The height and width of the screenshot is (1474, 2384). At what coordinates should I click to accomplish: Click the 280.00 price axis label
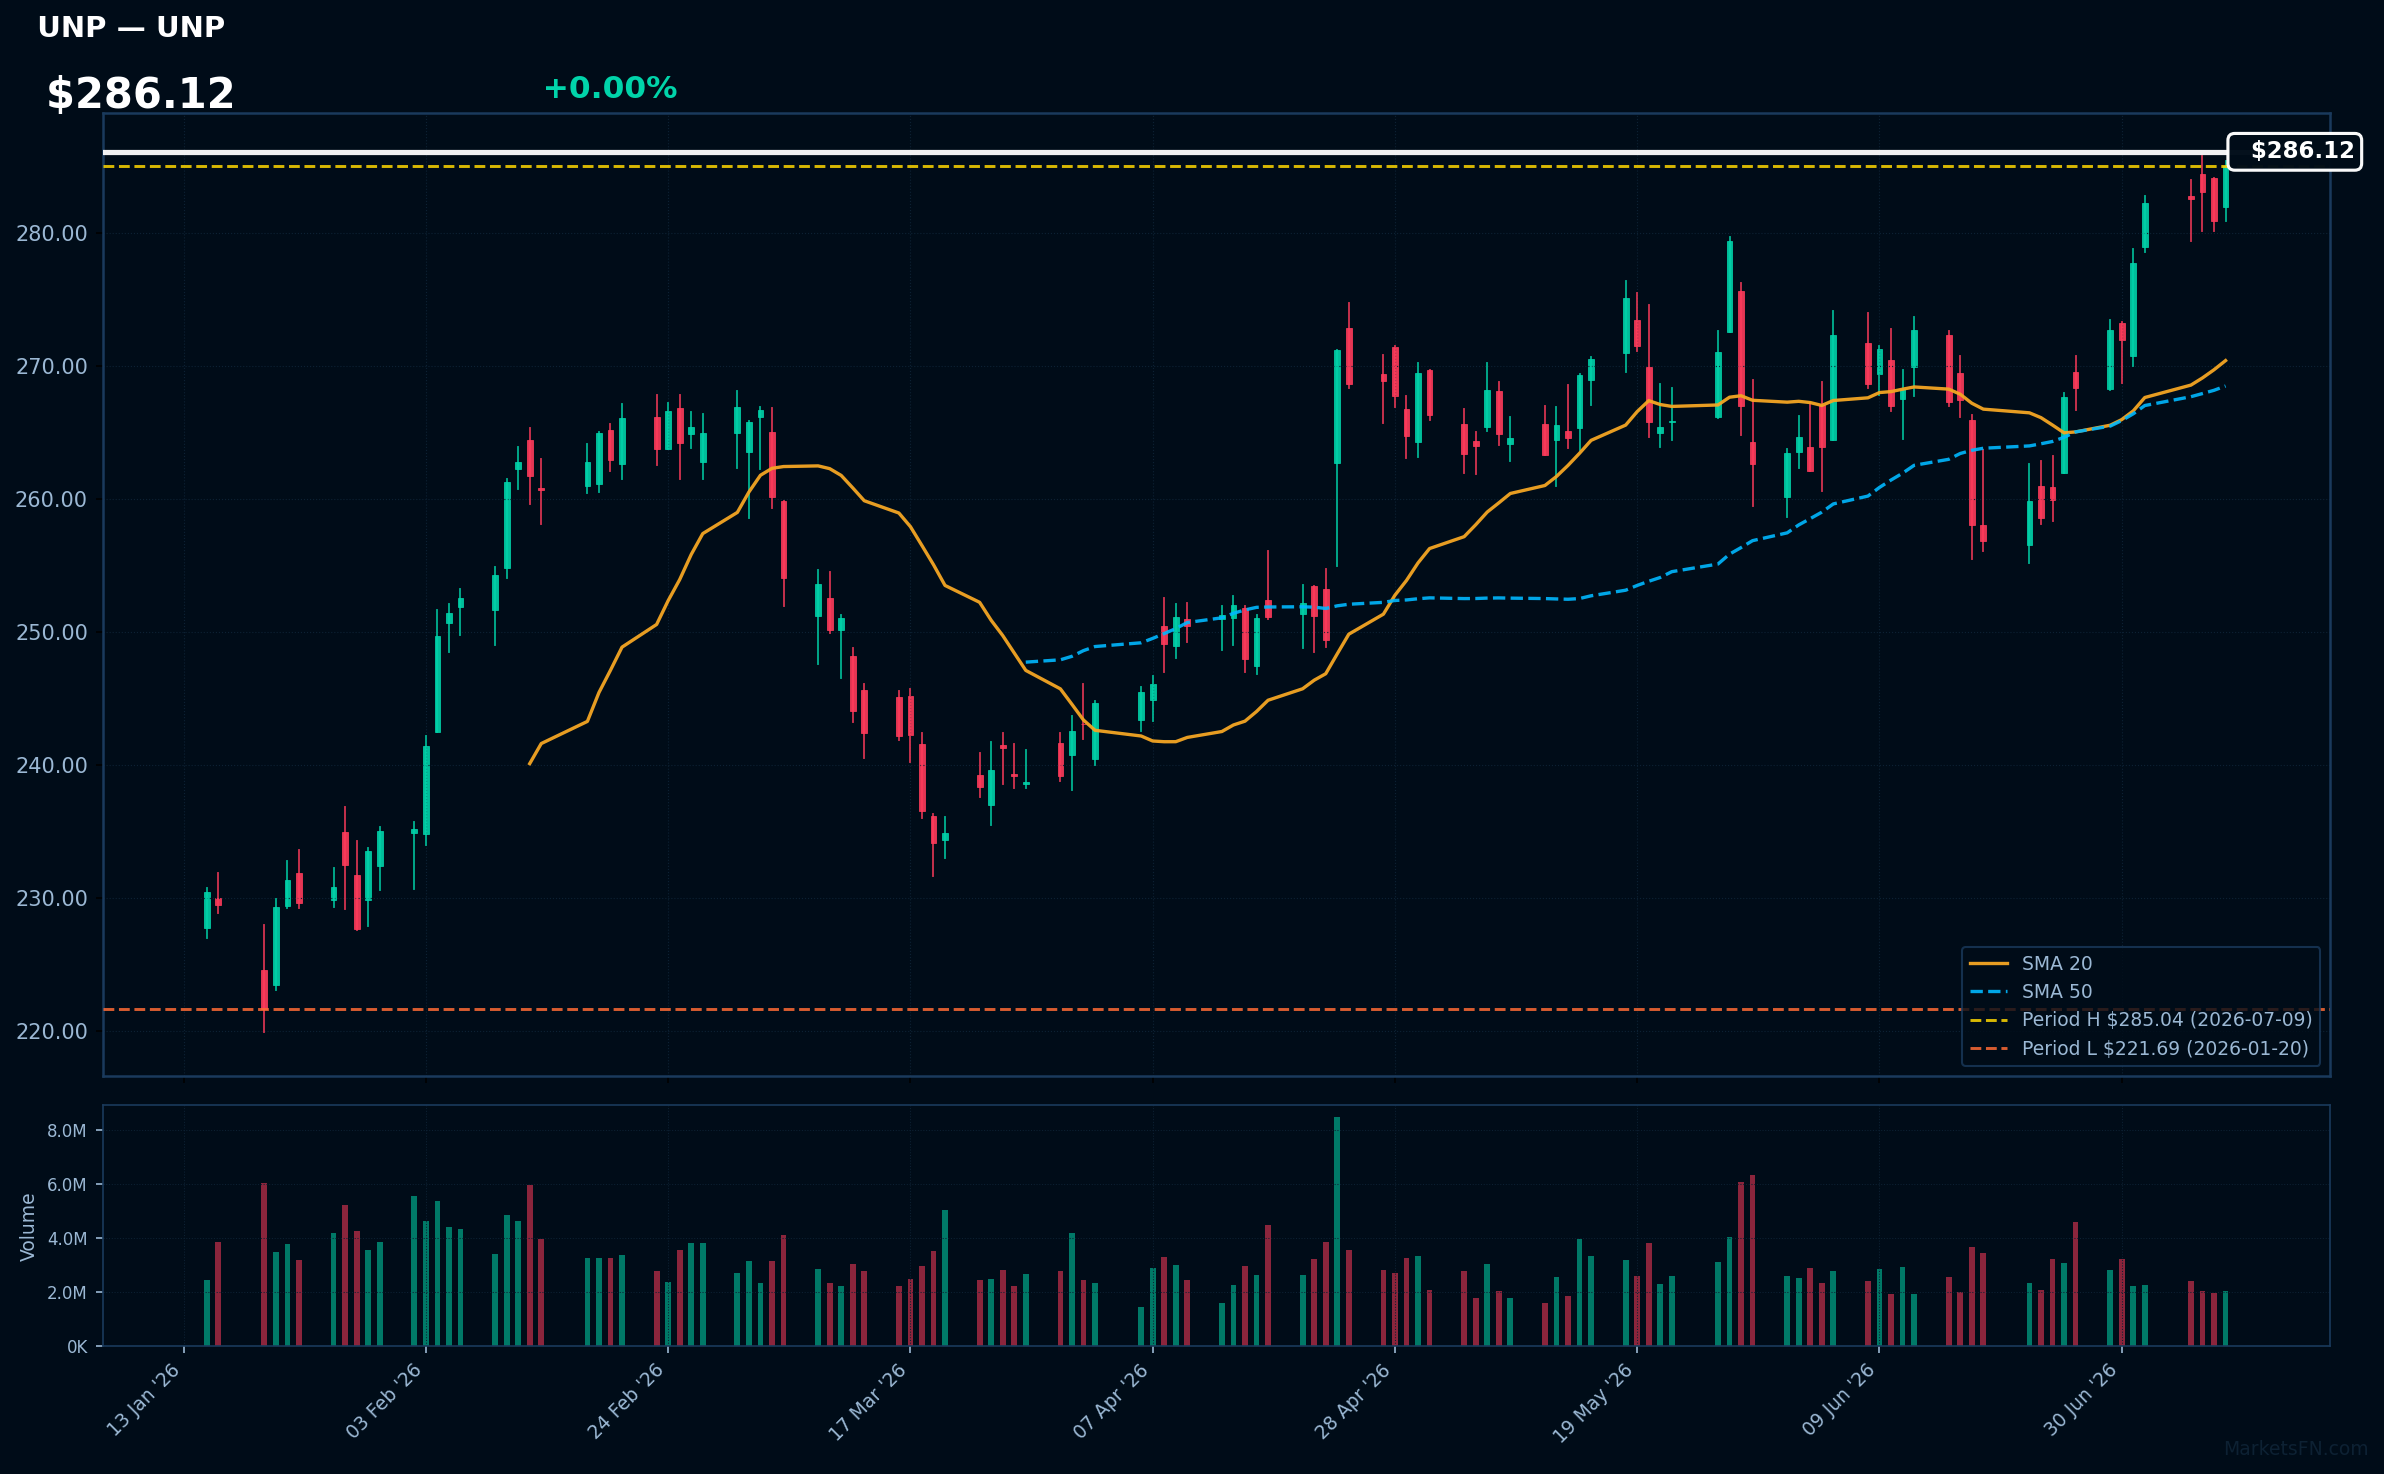(x=51, y=234)
